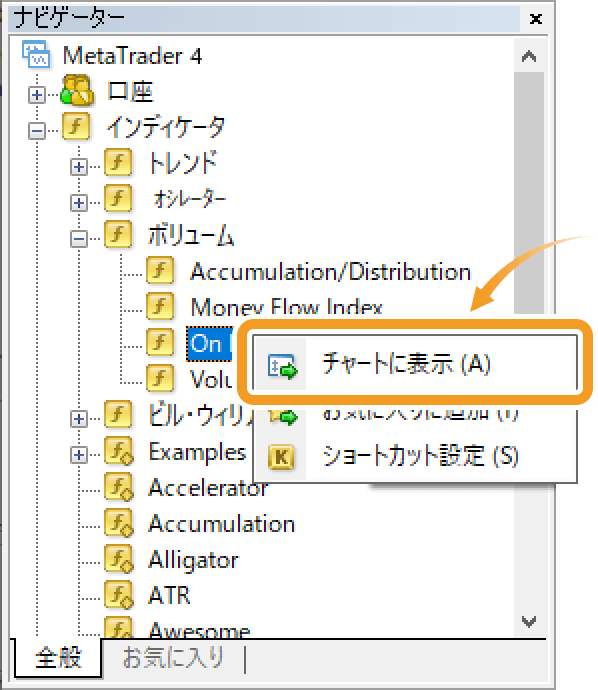Expand the Examples node

coord(79,455)
